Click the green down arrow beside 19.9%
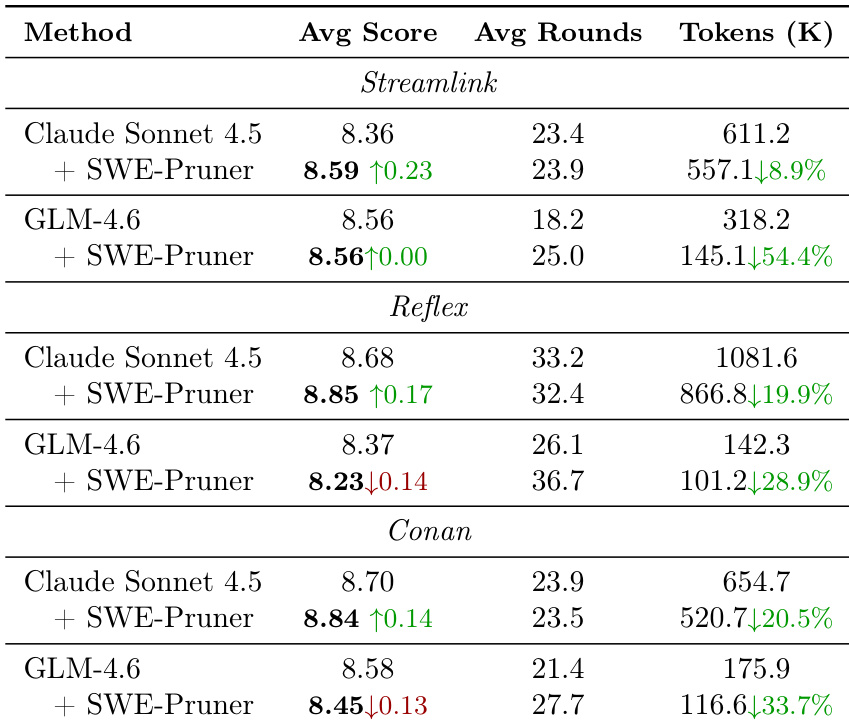The image size is (849, 726). [754, 394]
